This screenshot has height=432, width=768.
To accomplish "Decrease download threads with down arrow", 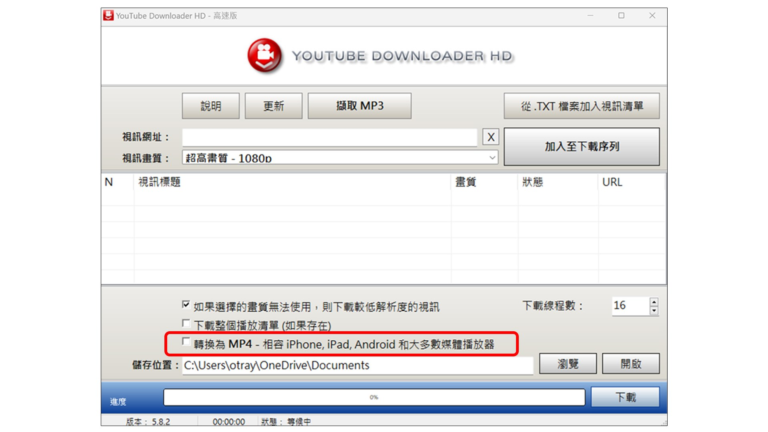I will (654, 311).
